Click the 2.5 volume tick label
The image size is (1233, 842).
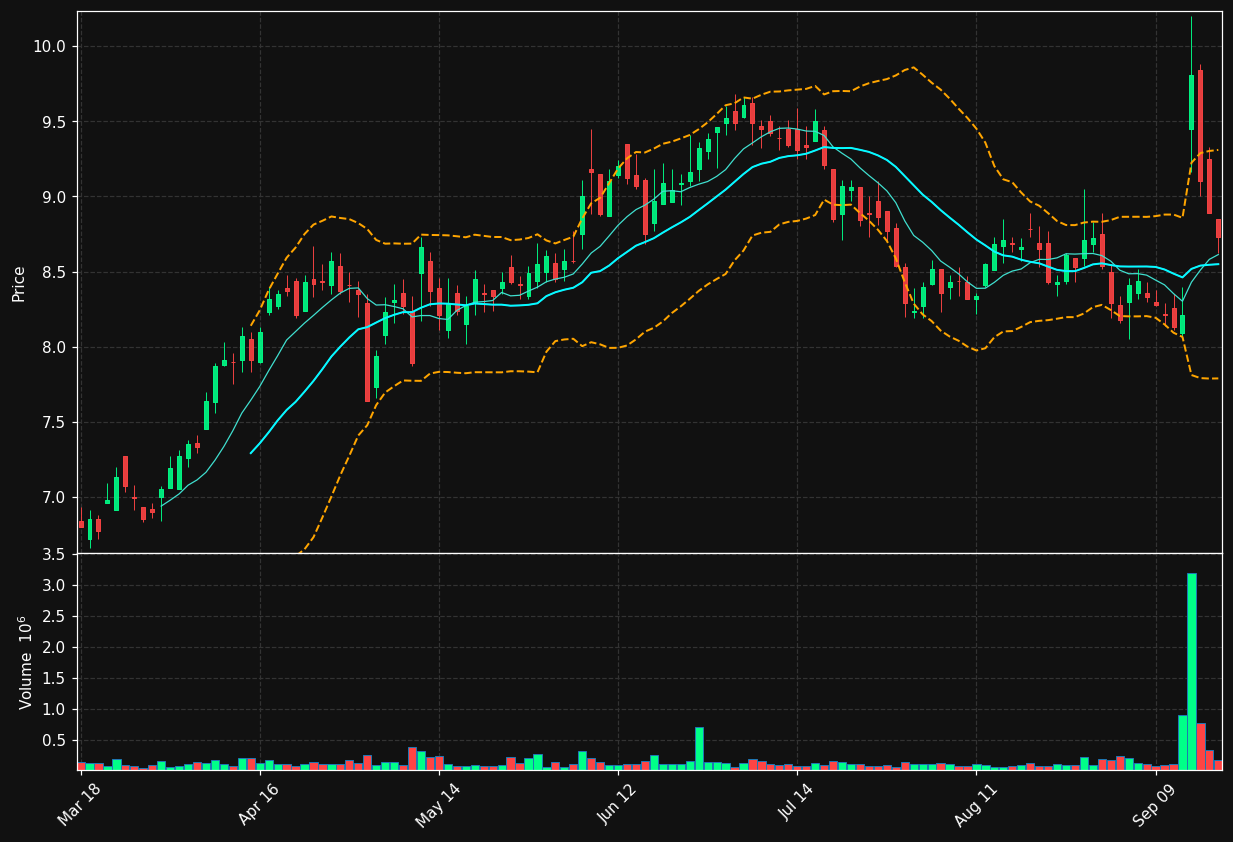click(52, 616)
